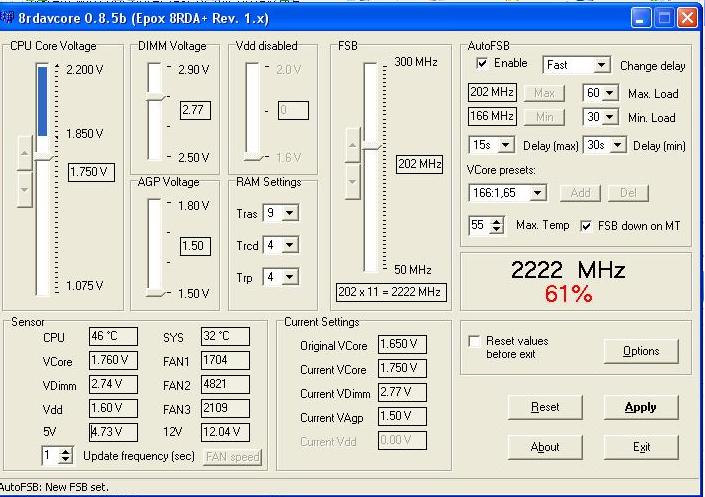Click FSB down arrow button

point(353,182)
